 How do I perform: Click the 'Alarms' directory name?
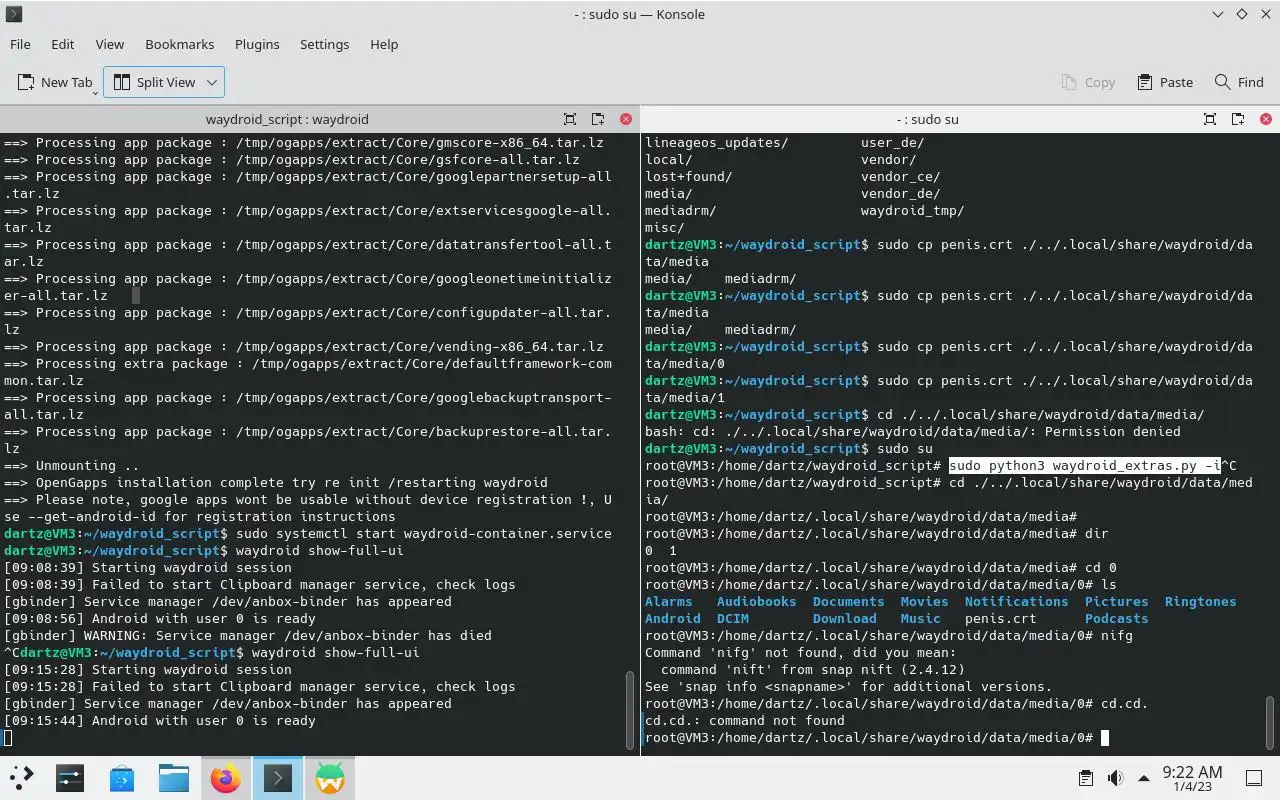coord(668,601)
